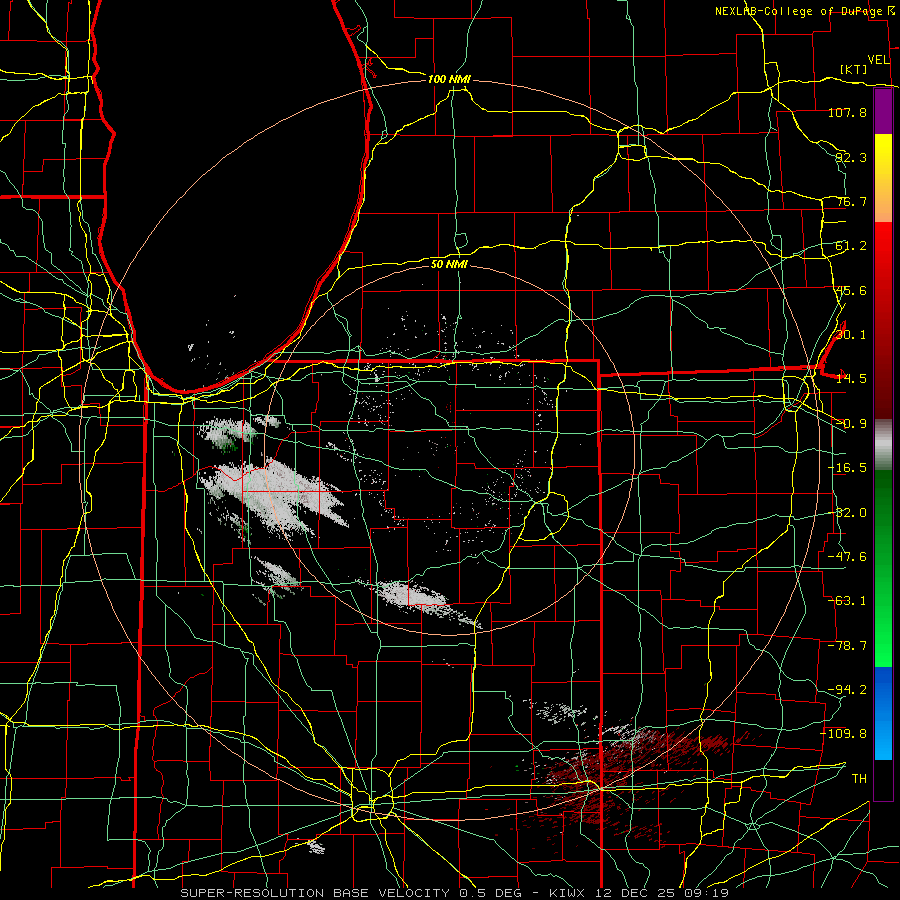Screen dimensions: 900x900
Task: Click the 30.1 legend value
Action: [x=851, y=335]
